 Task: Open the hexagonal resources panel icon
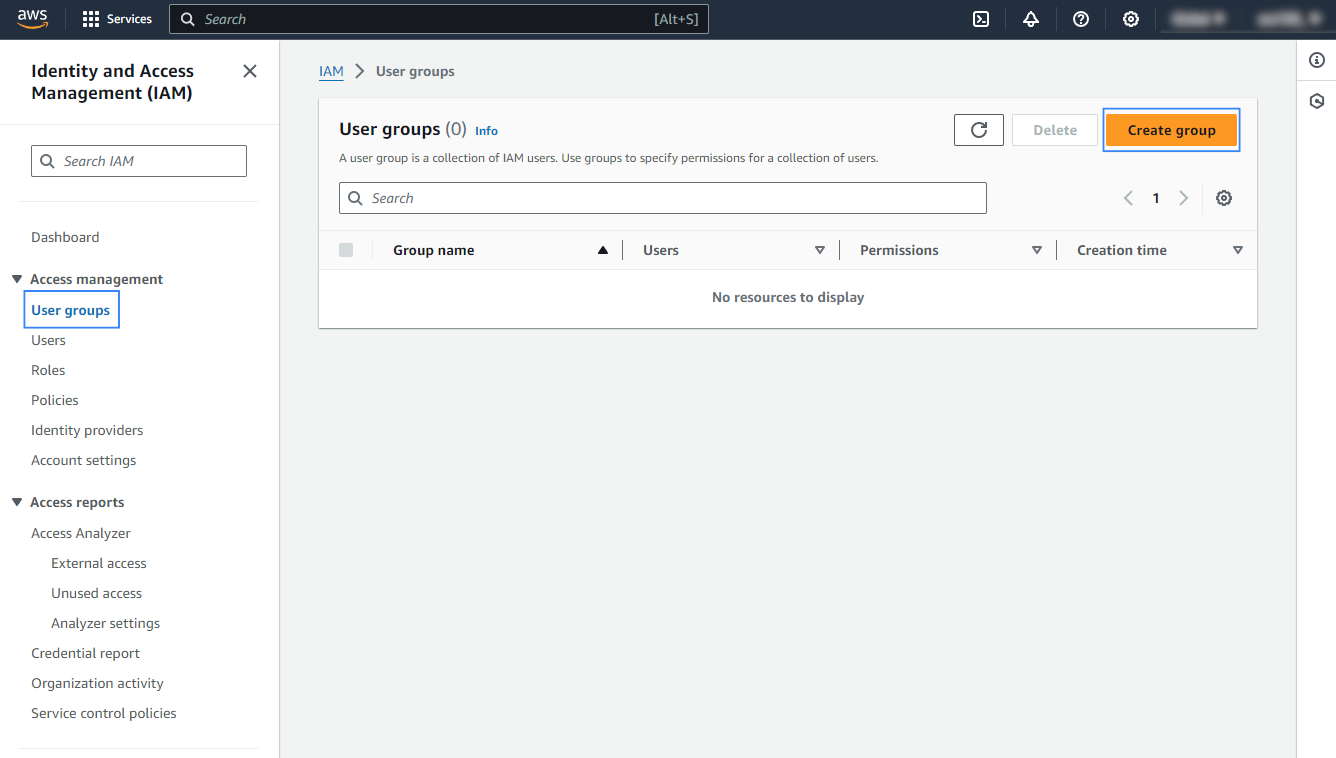1316,101
